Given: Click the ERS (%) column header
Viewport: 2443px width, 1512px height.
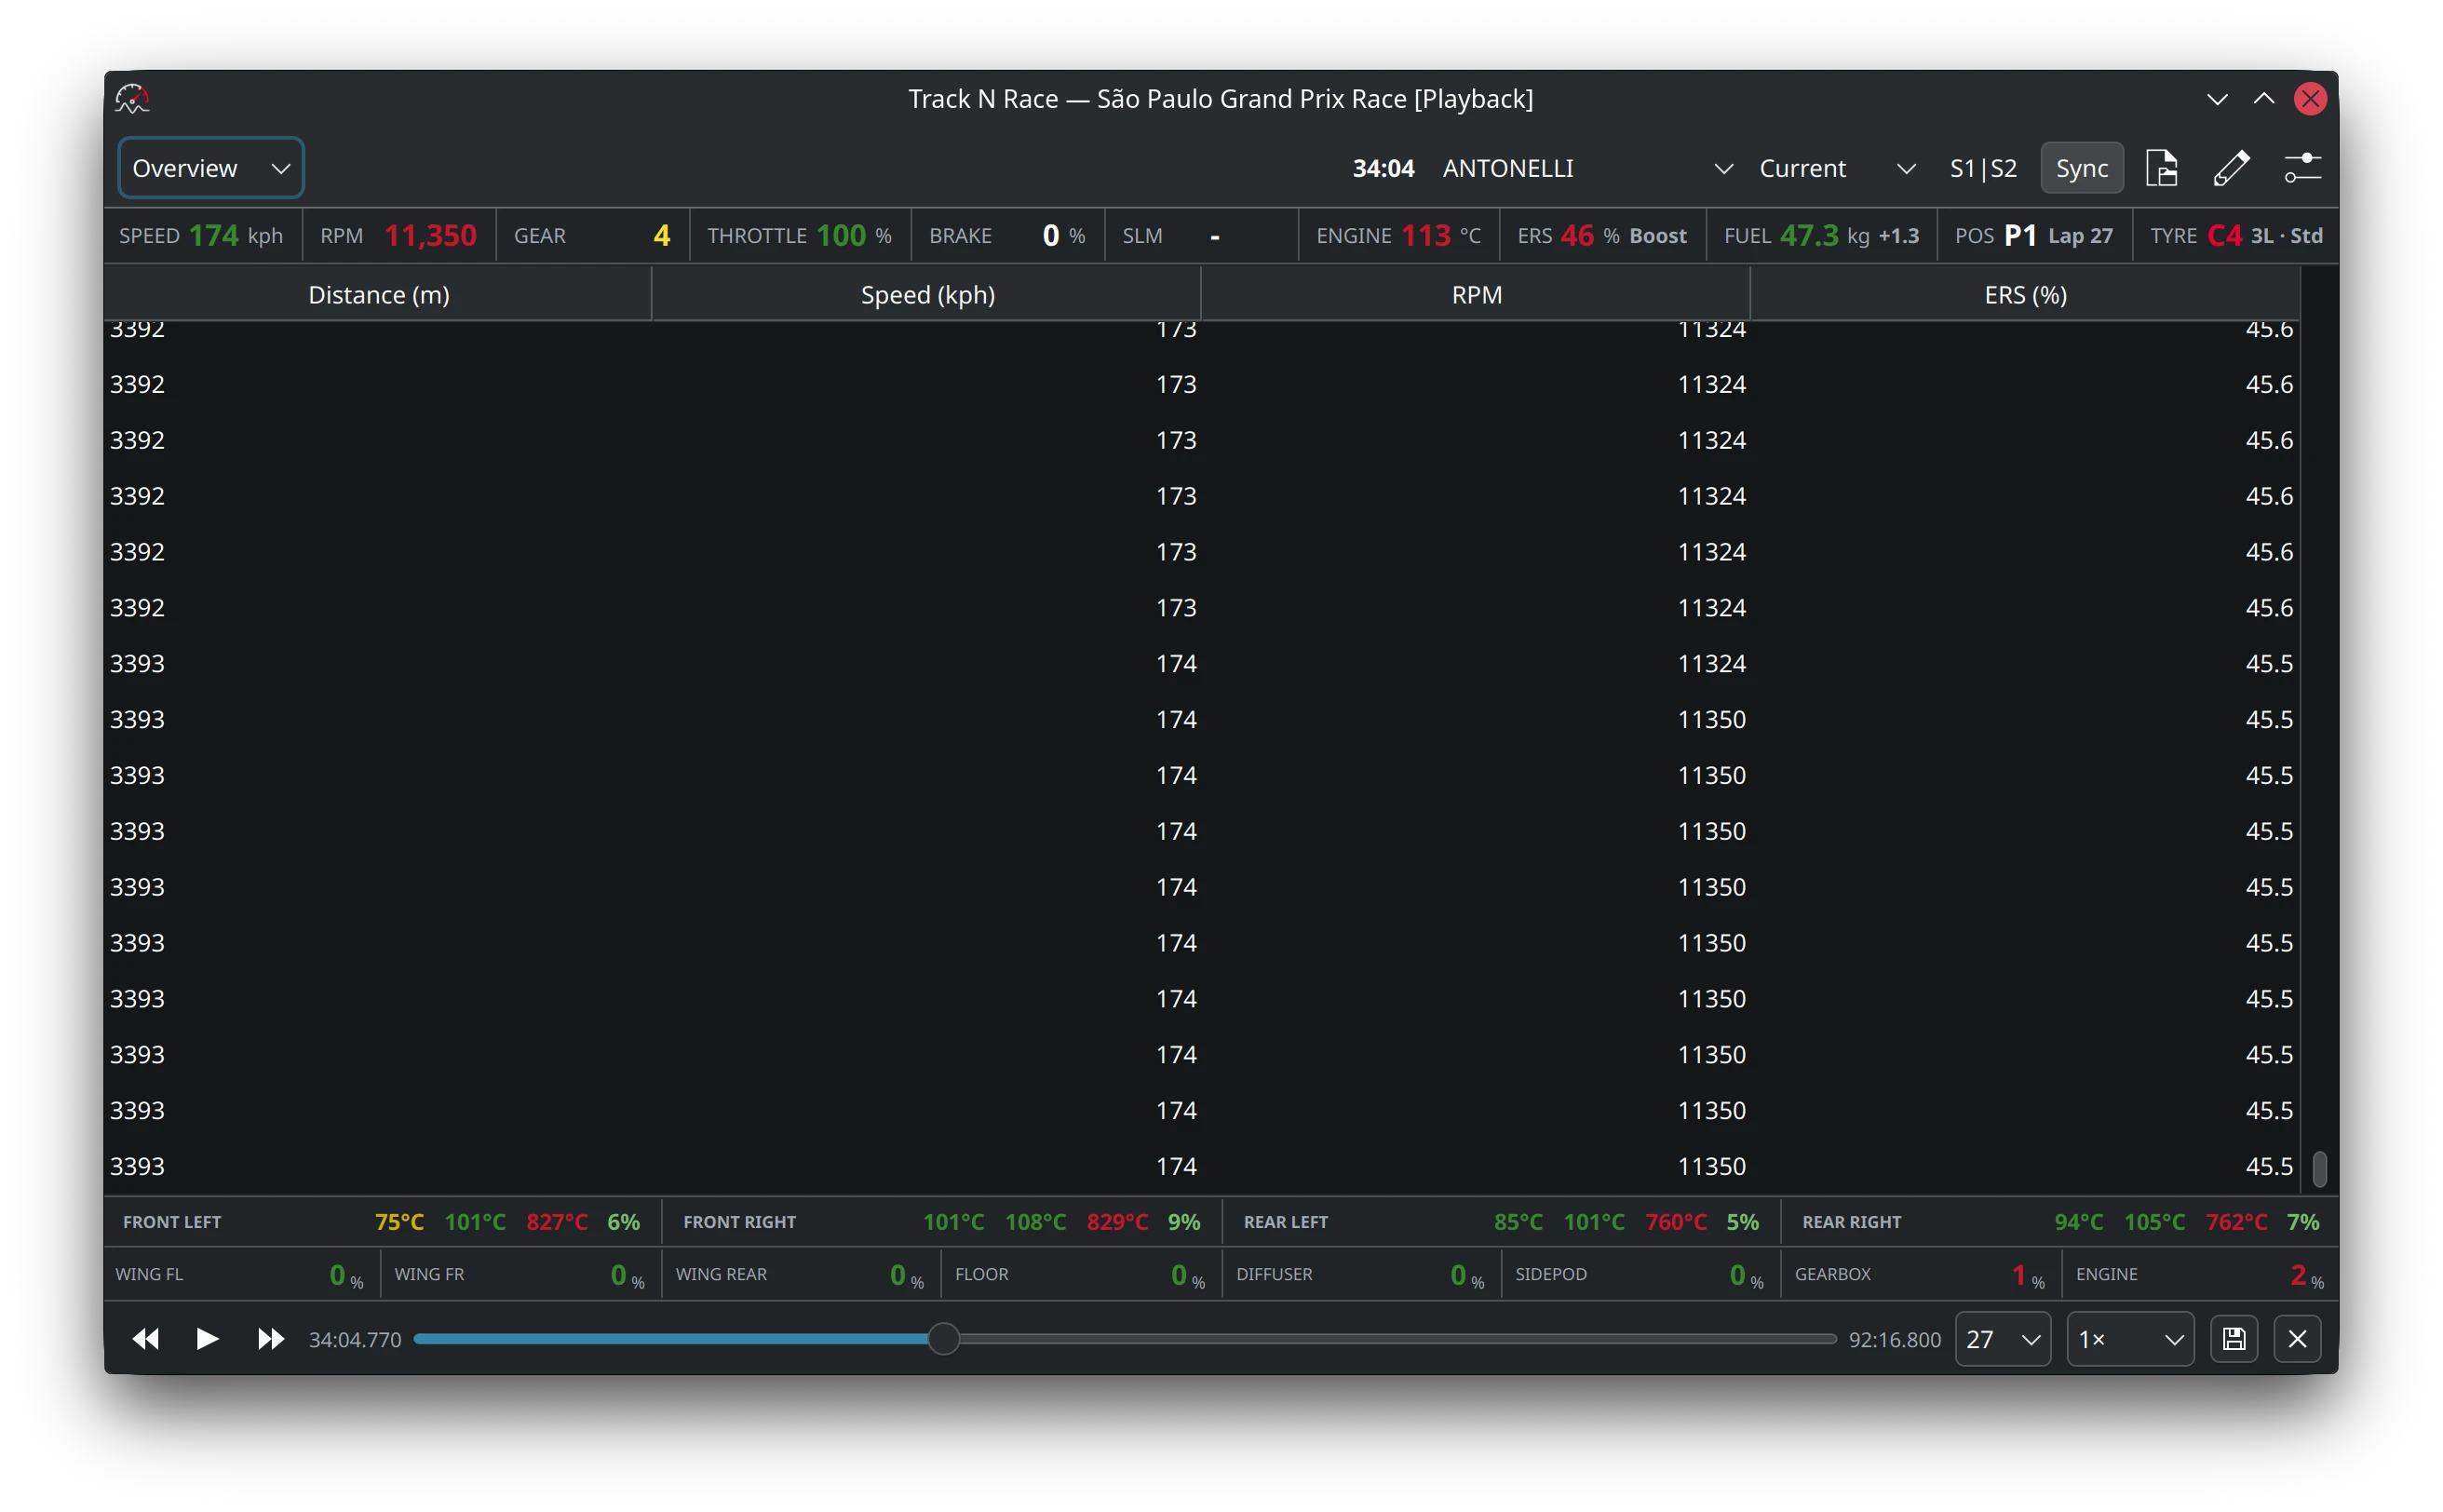Looking at the screenshot, I should click(2025, 294).
